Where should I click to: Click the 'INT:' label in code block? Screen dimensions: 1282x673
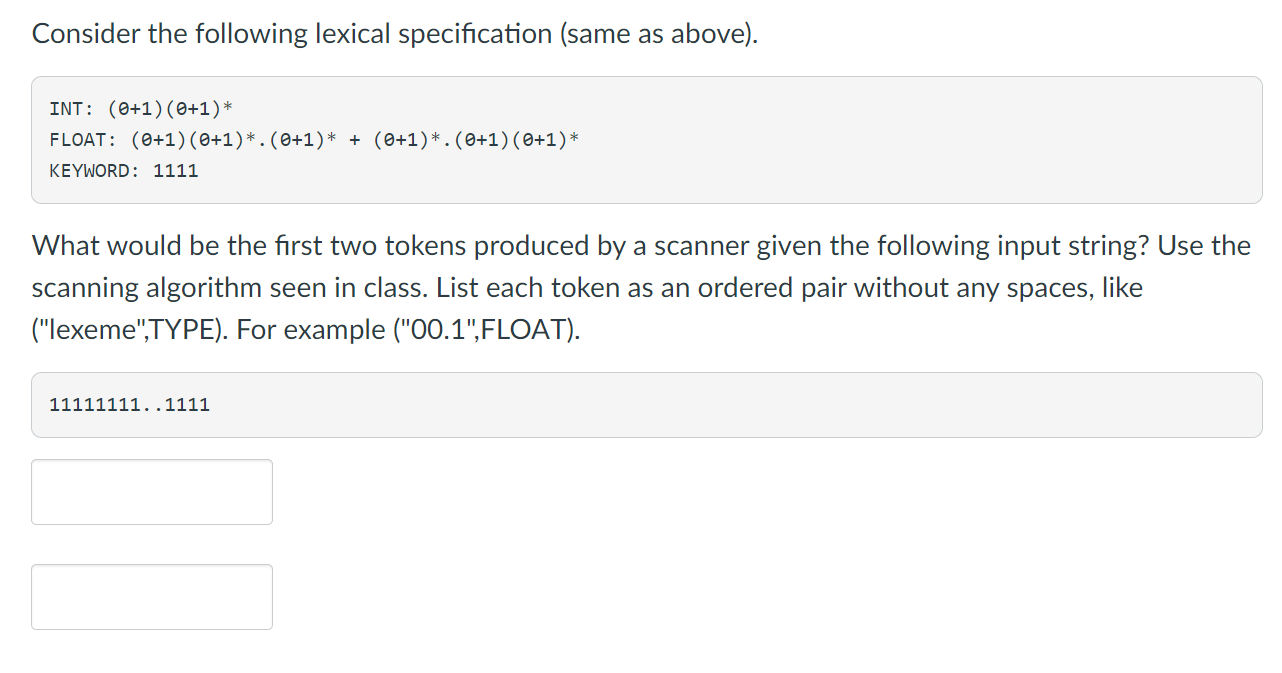73,108
